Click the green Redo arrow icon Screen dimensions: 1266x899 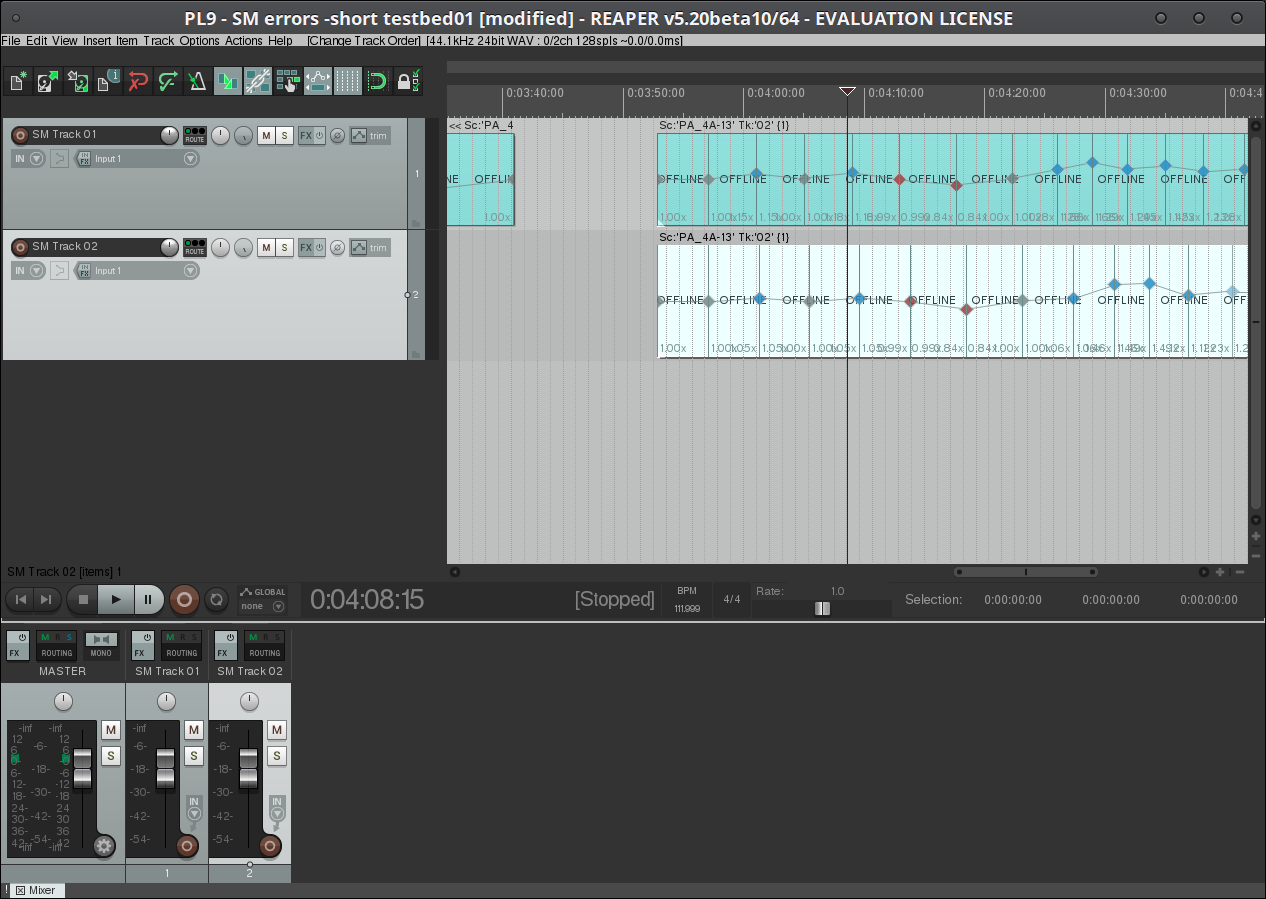point(168,81)
